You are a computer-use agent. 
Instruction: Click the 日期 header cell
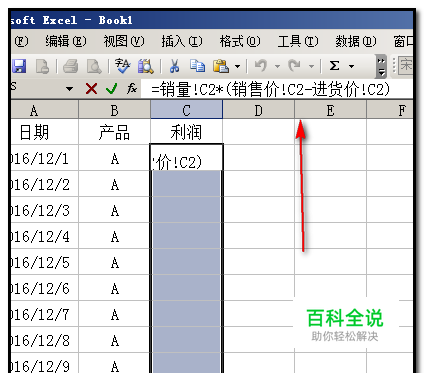[x=45, y=132]
